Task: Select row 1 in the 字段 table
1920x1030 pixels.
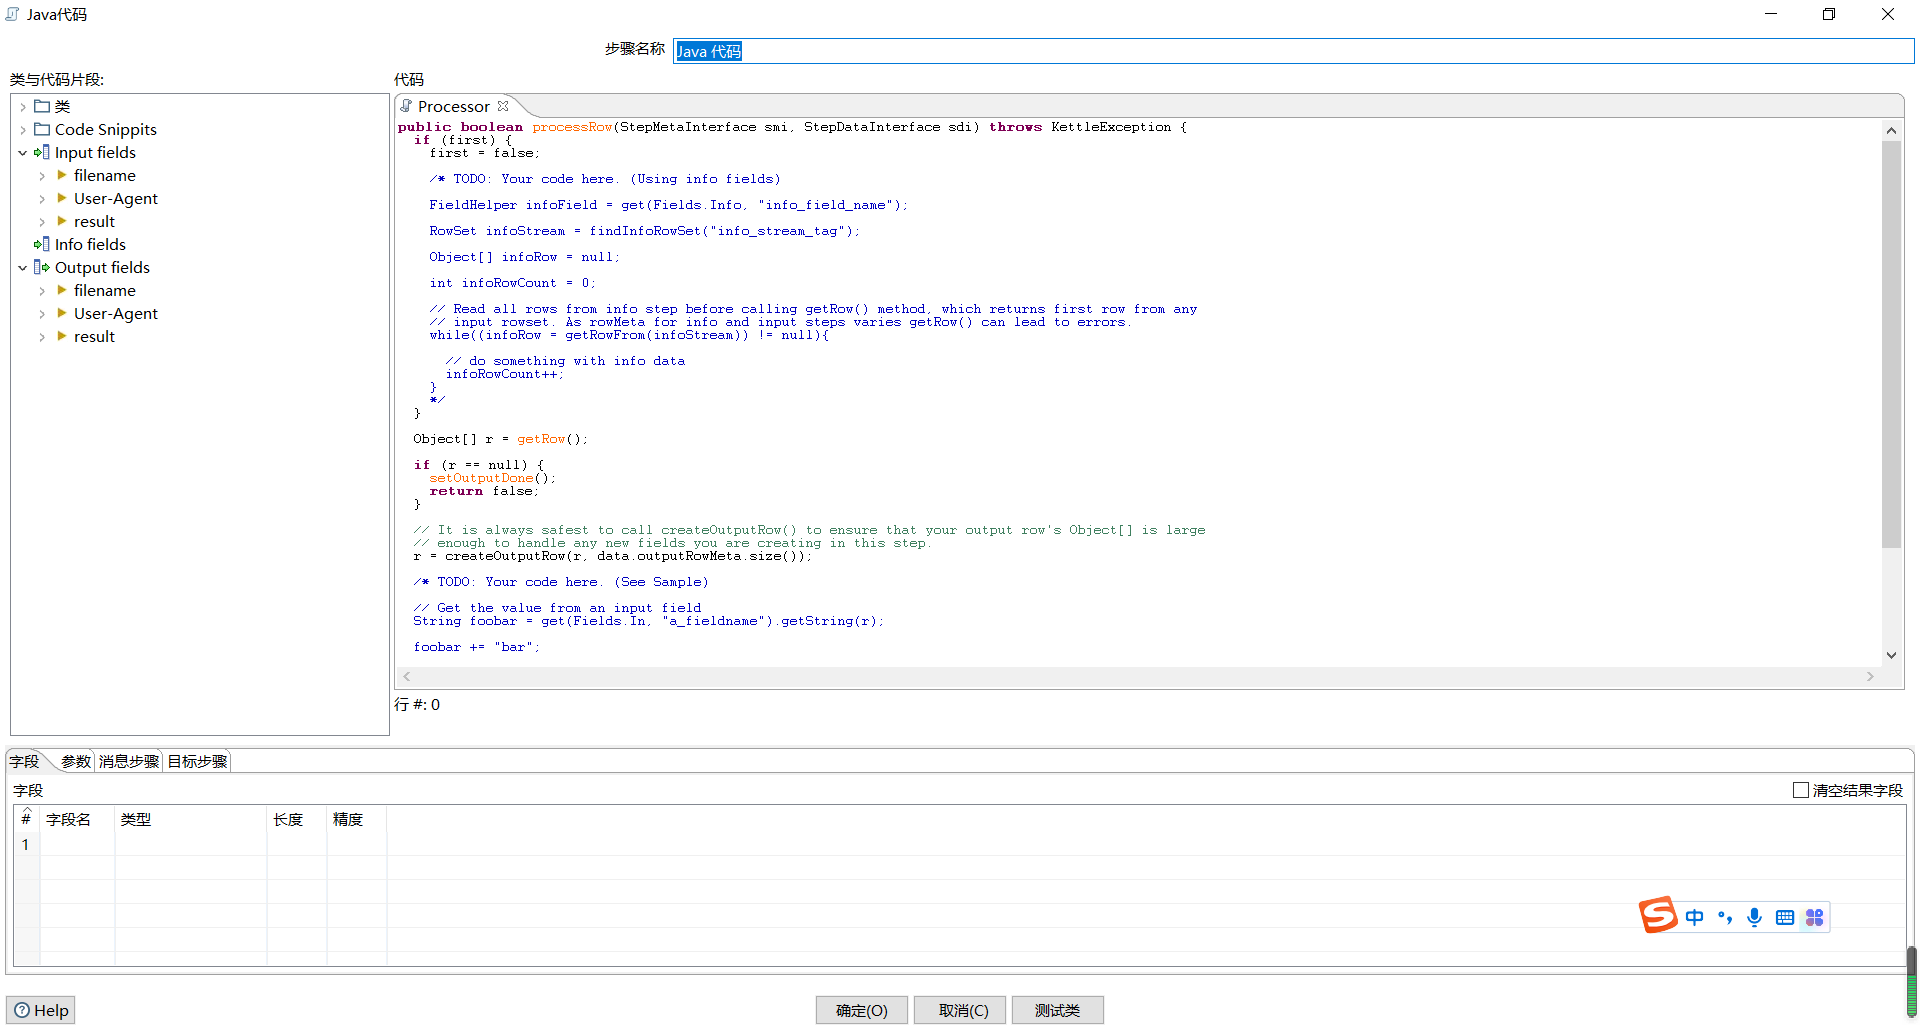Action: tap(25, 844)
